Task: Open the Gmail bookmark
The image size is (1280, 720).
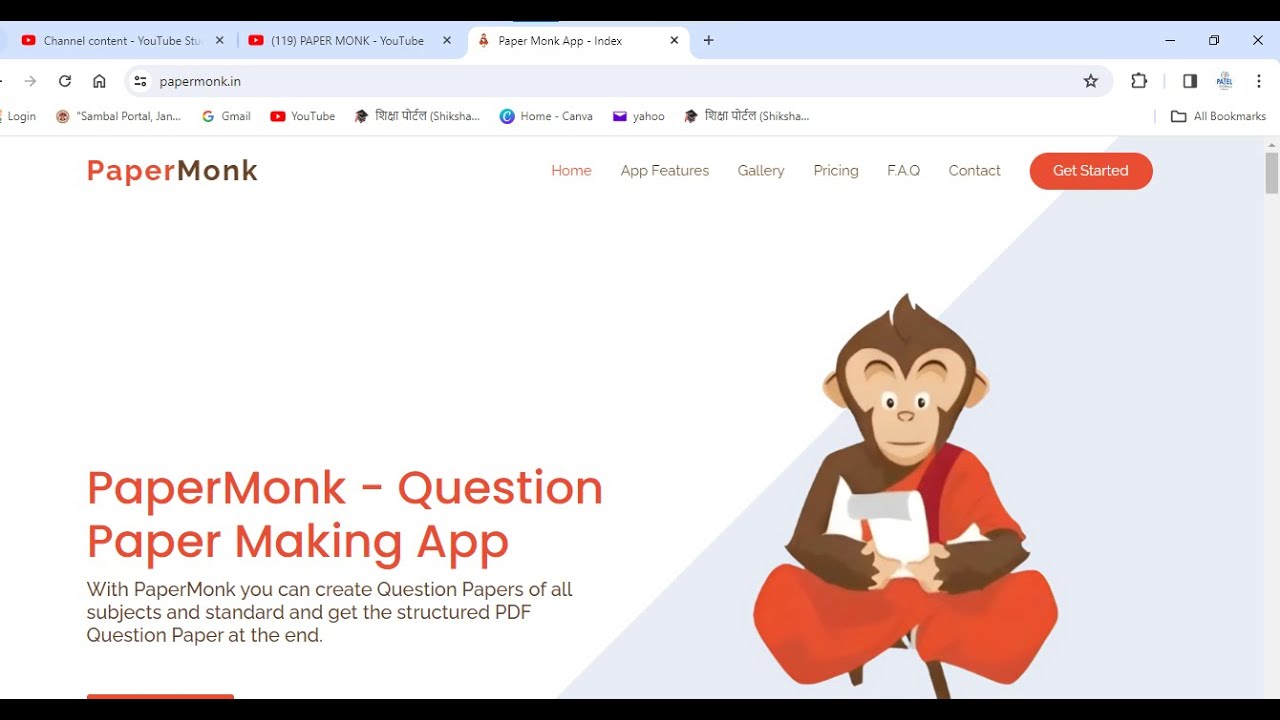Action: tap(226, 116)
